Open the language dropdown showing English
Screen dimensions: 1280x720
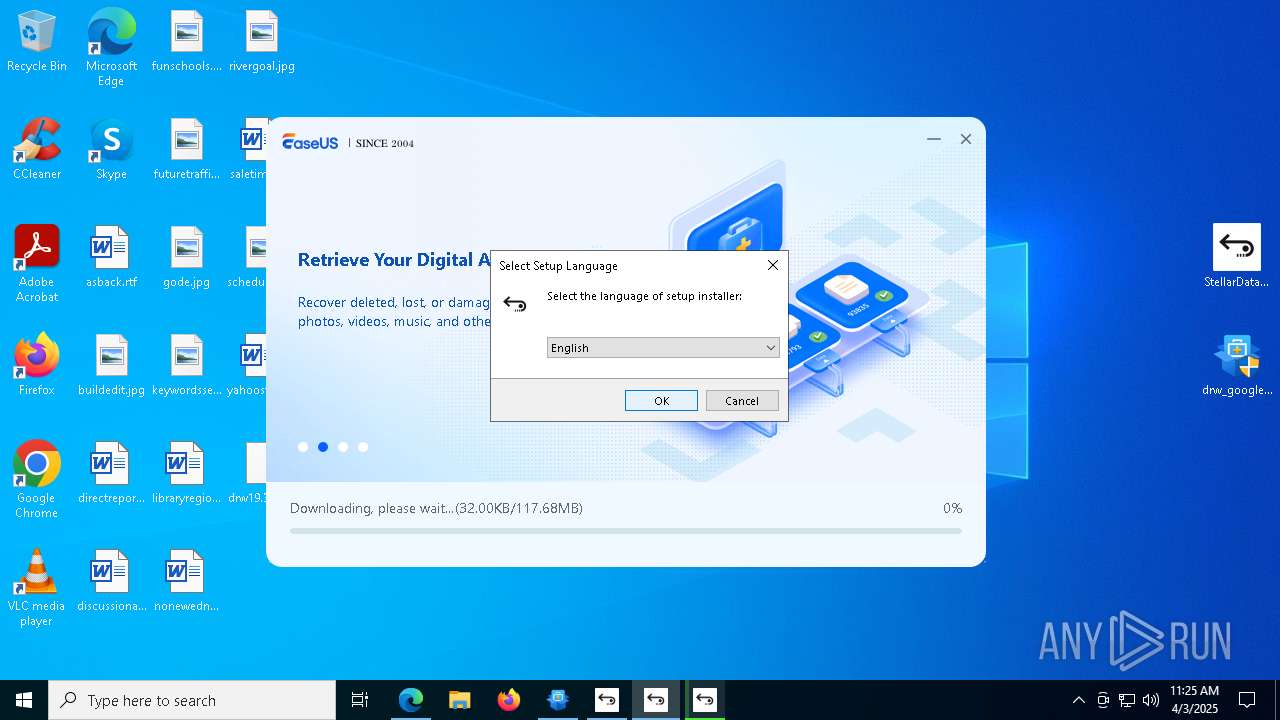(663, 348)
